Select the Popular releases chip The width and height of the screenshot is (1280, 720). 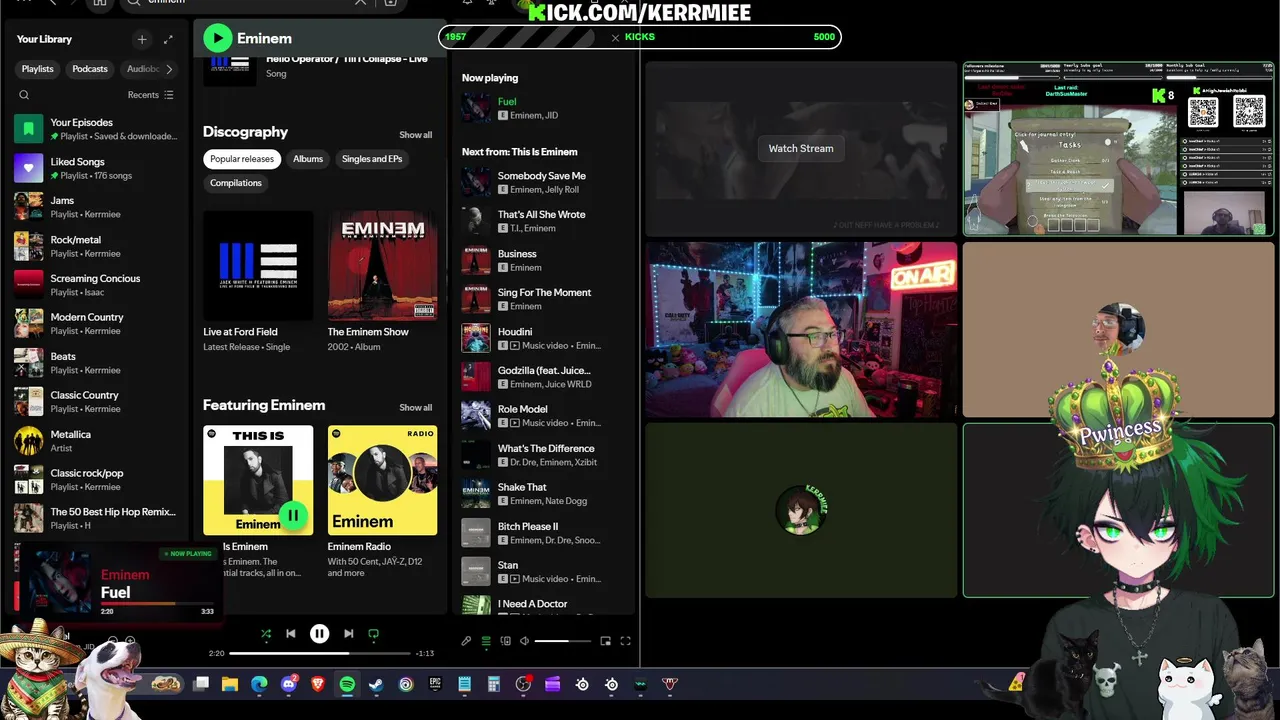click(x=242, y=159)
